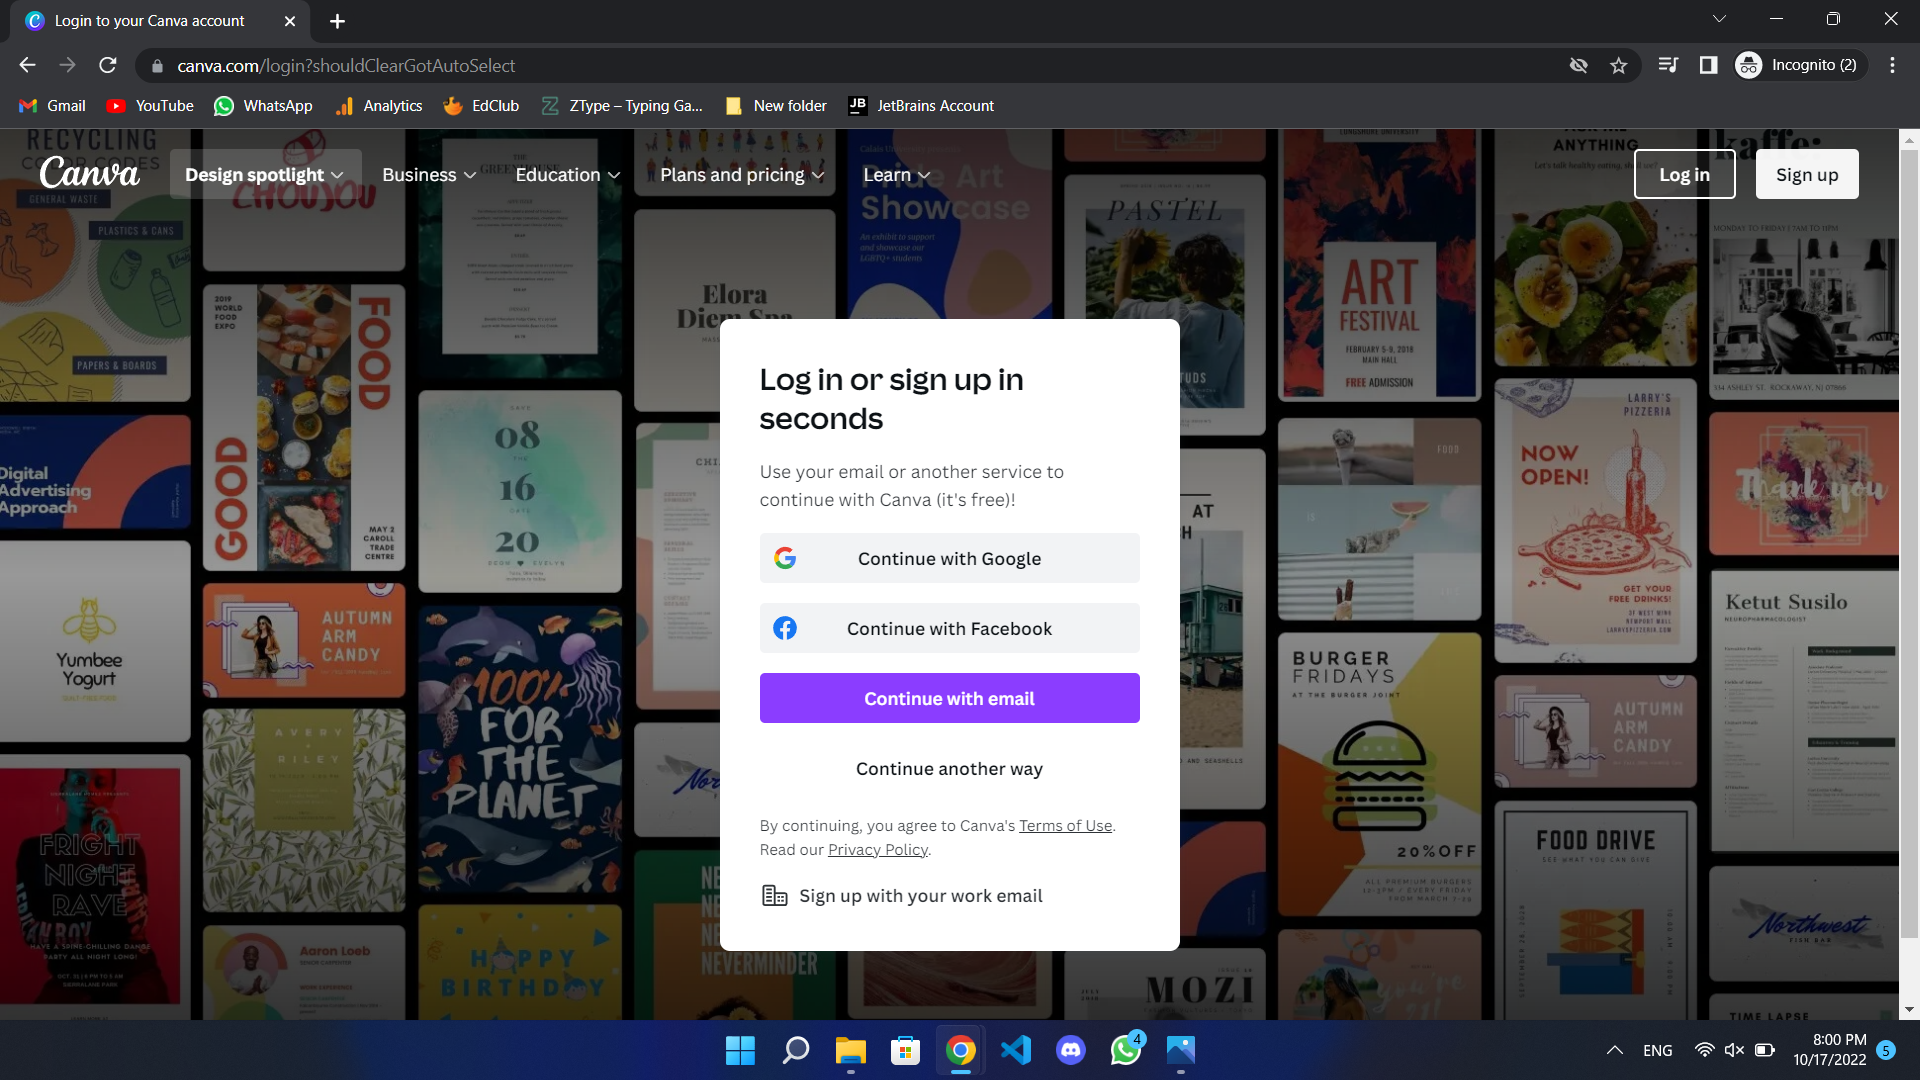
Task: Open the Learn dropdown menu
Action: [x=896, y=175]
